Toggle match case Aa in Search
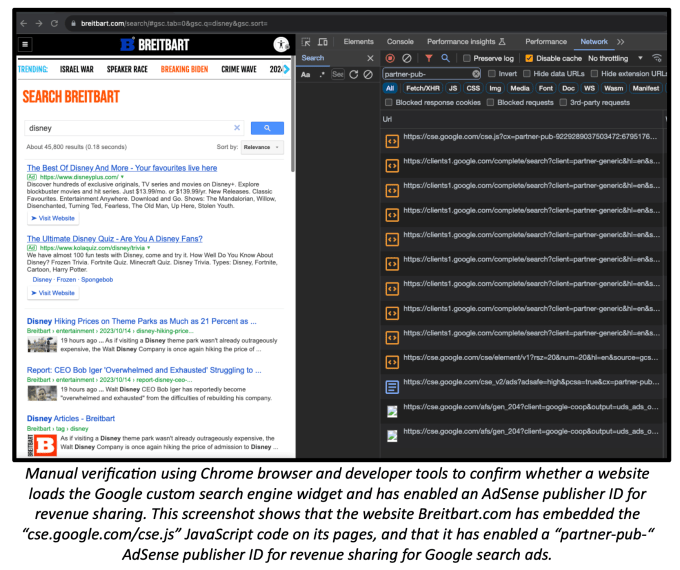 tap(306, 75)
